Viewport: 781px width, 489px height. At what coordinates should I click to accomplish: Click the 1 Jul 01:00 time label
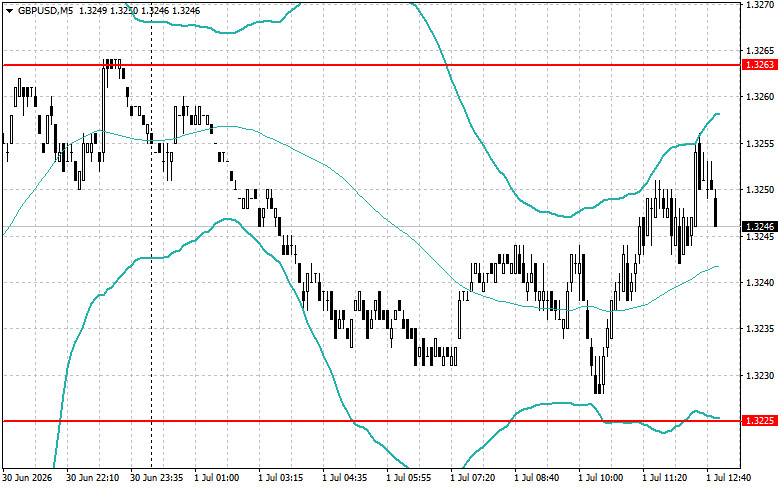pos(216,478)
